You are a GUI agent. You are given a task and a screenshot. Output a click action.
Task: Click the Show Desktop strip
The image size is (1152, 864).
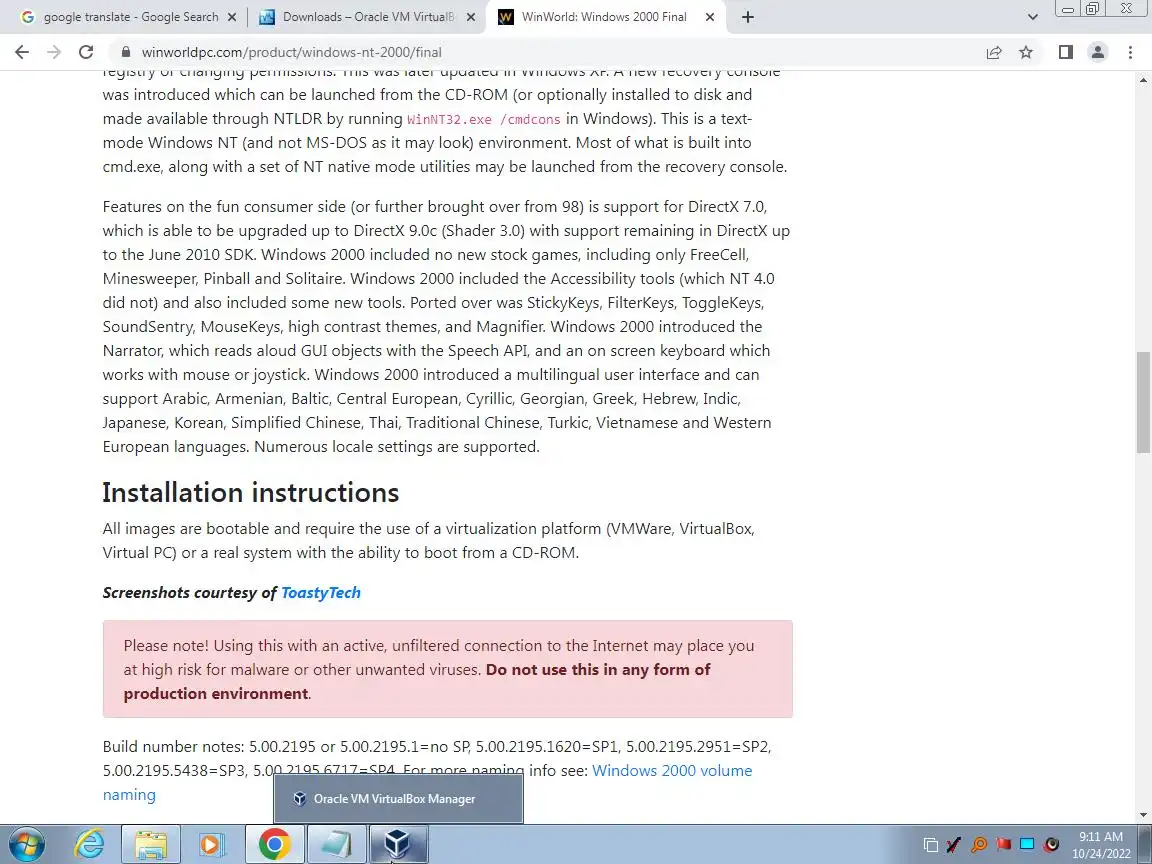(x=1145, y=844)
